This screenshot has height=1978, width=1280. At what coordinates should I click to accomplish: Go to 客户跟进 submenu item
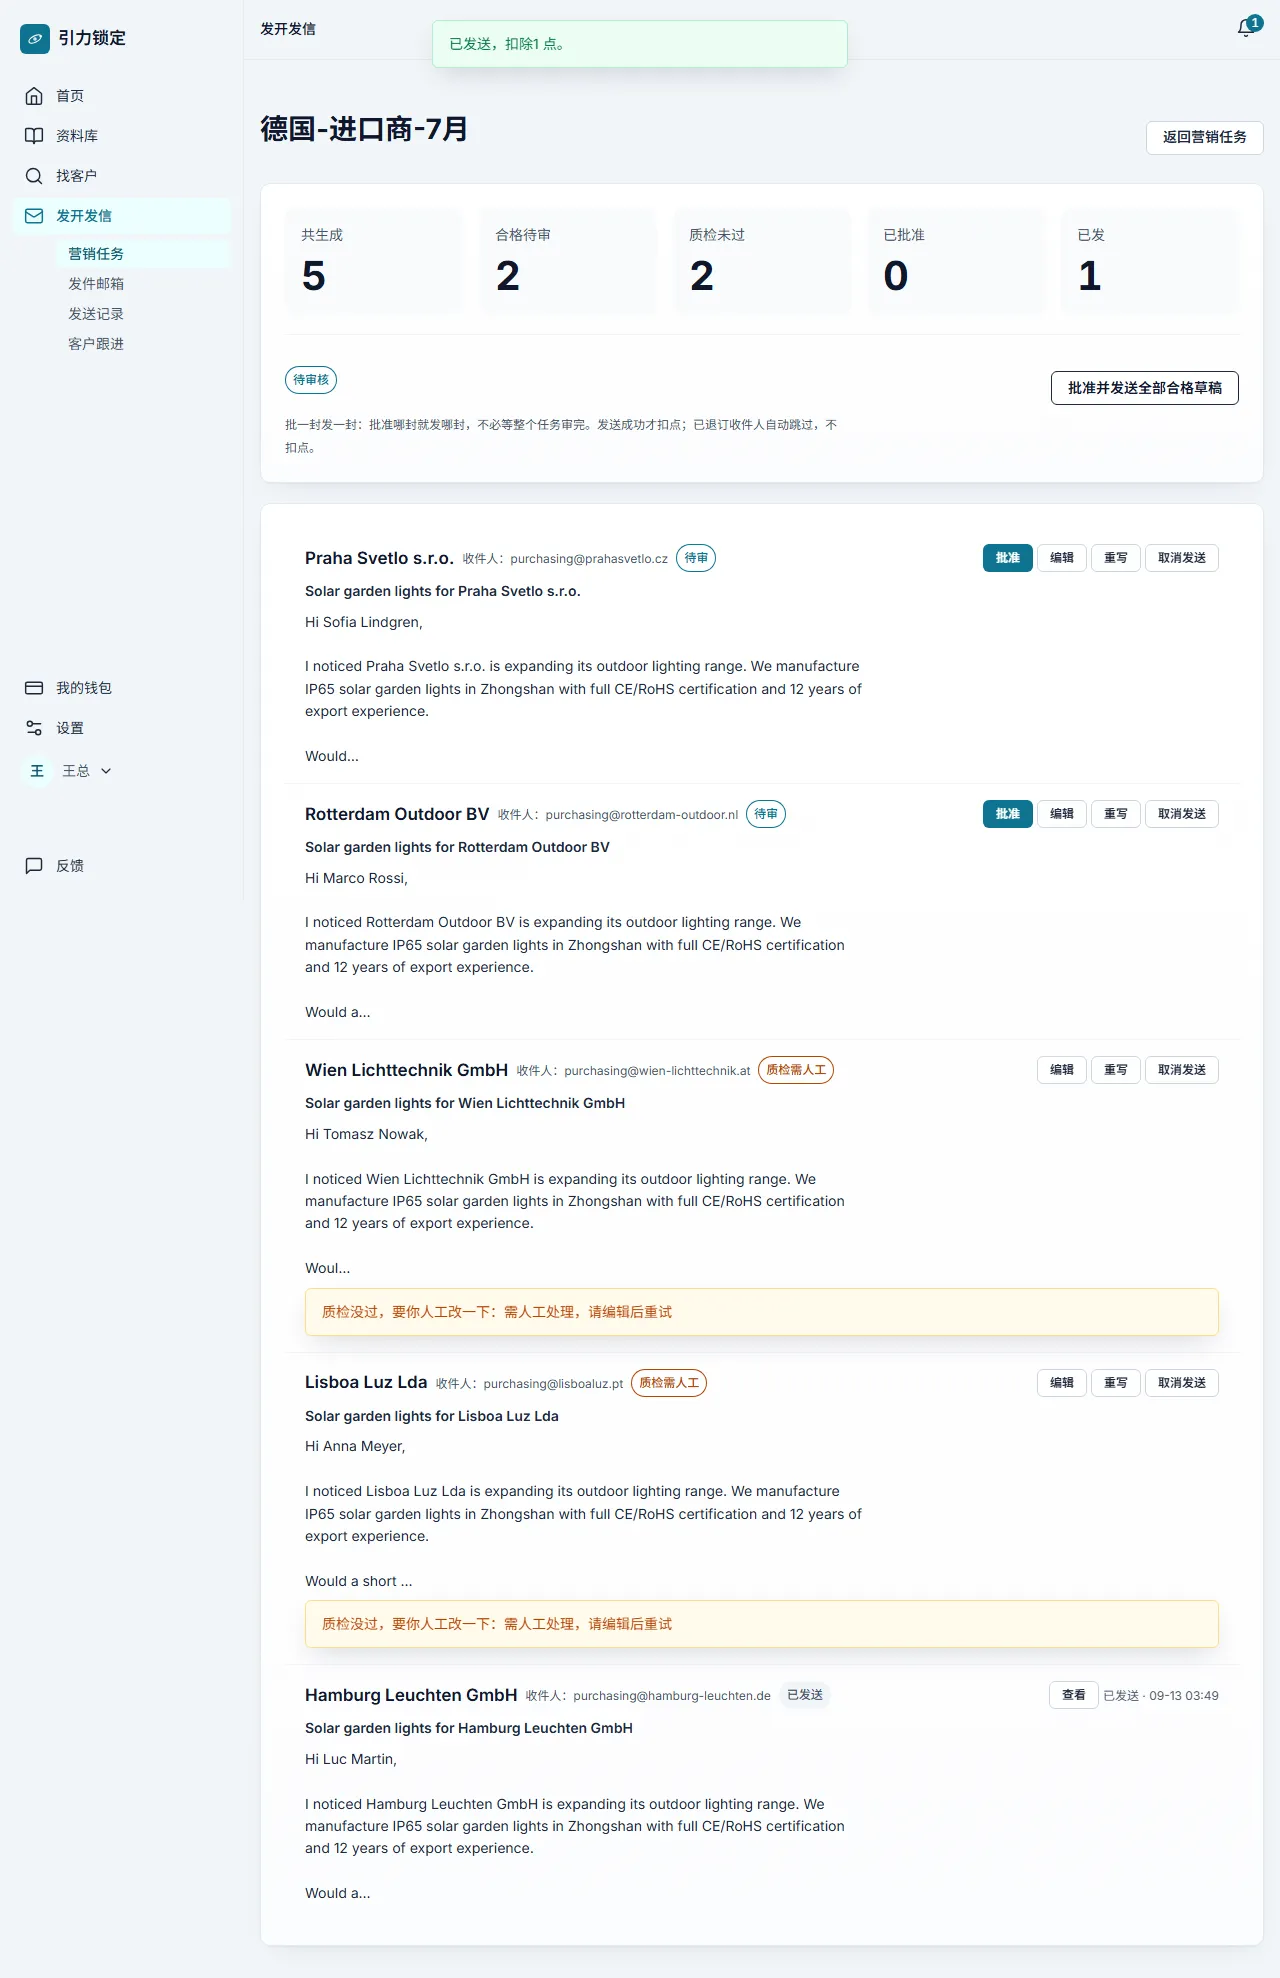coord(96,344)
